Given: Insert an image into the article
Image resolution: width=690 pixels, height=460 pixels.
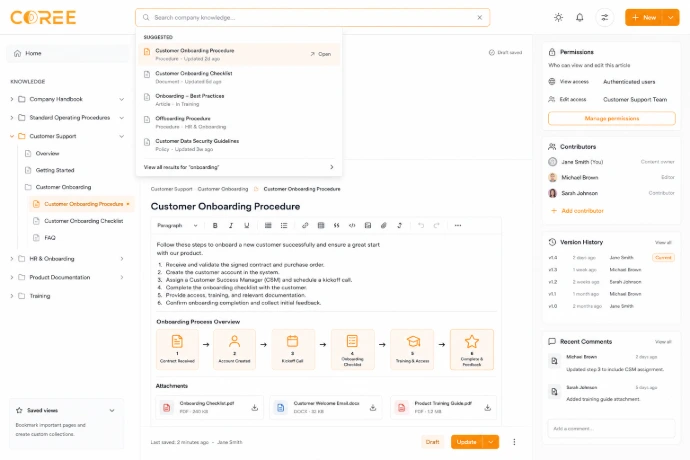Looking at the screenshot, I should click(368, 225).
